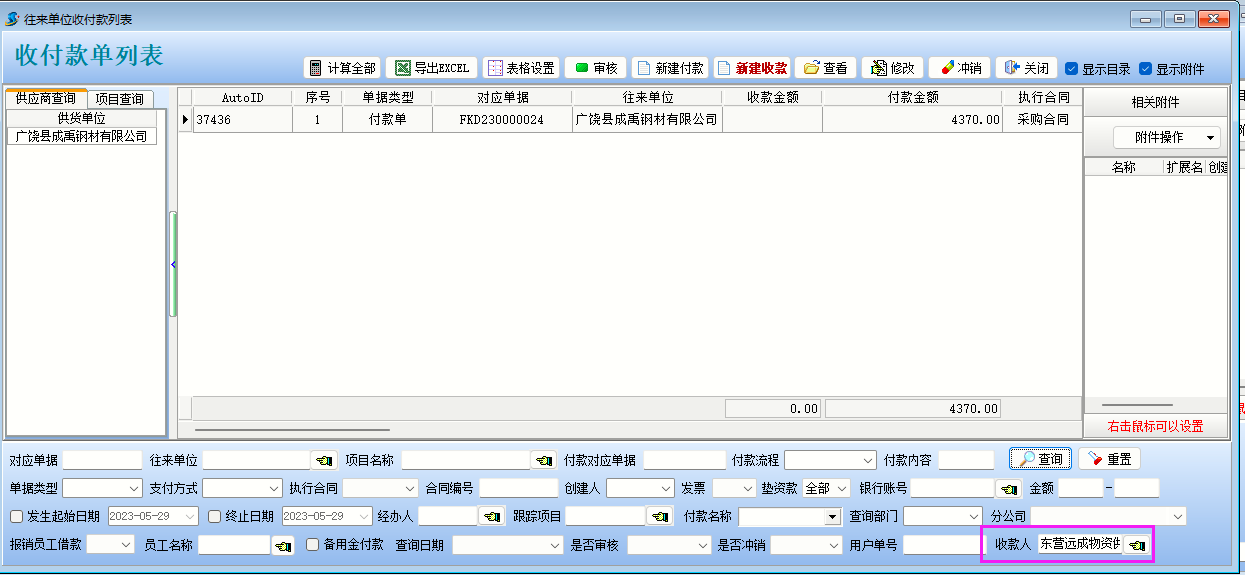Open 表格设置 table settings
1245x575 pixels.
pos(520,68)
